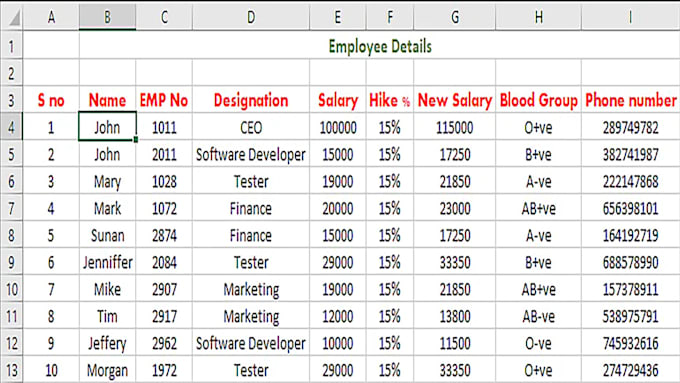Click the salary cell 12000
The image size is (680, 383).
click(337, 316)
